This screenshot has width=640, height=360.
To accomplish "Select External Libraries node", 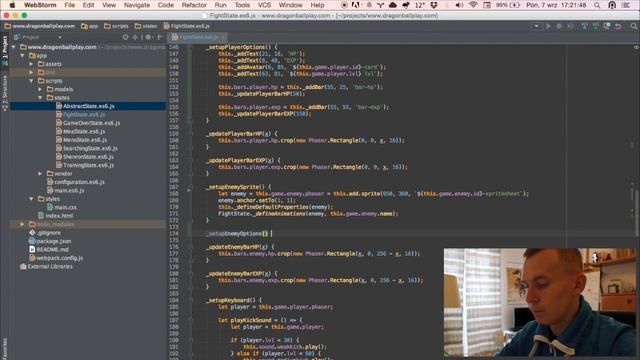I will [50, 267].
